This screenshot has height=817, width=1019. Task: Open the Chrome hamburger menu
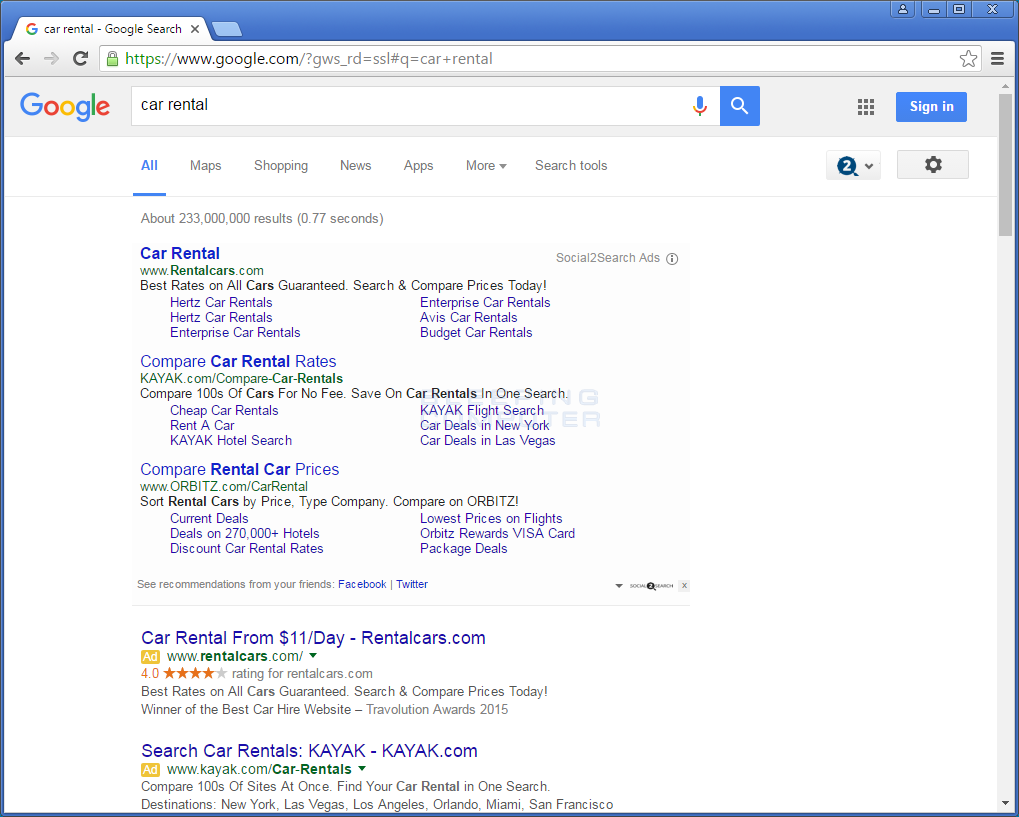[x=998, y=58]
